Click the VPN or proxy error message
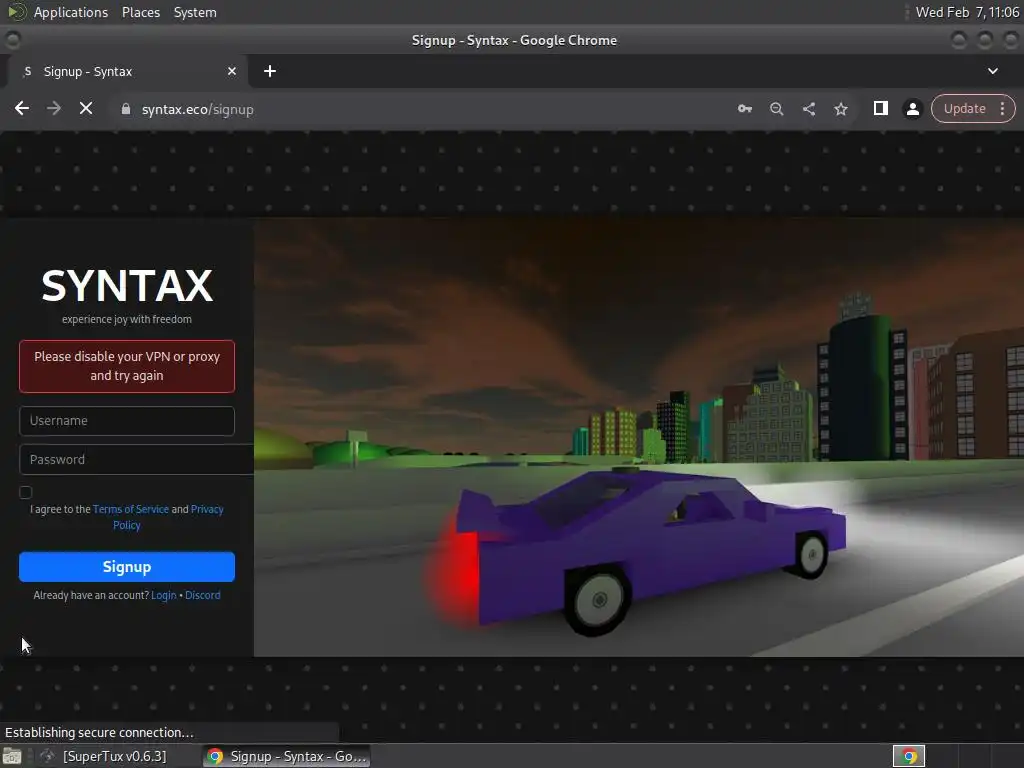The width and height of the screenshot is (1024, 768). coord(127,366)
